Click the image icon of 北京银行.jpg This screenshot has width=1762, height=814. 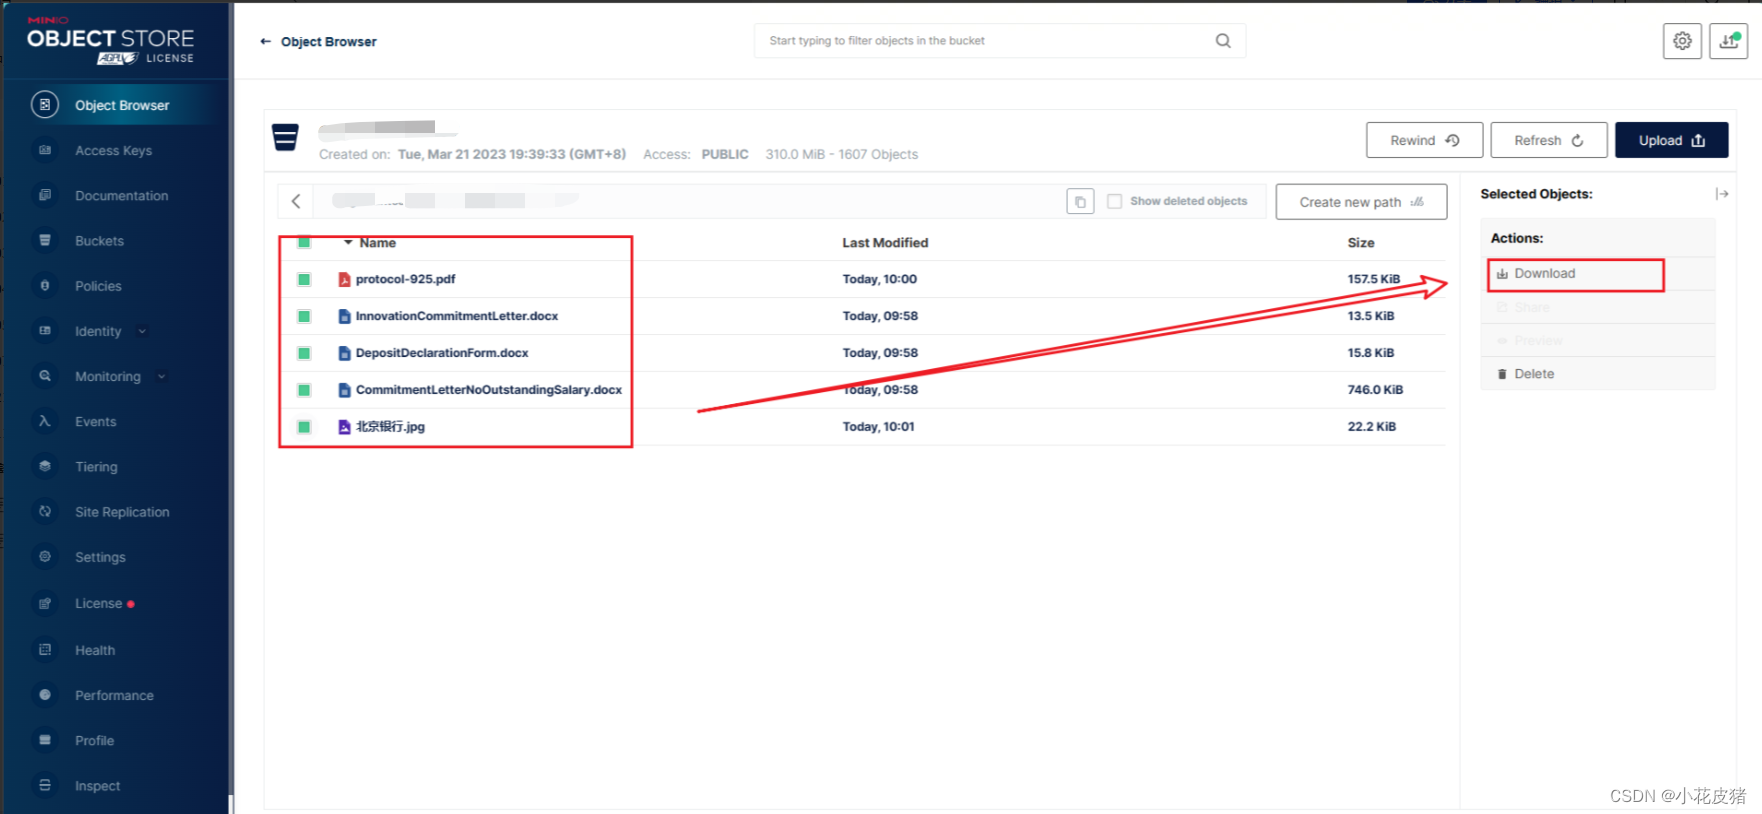pyautogui.click(x=344, y=427)
